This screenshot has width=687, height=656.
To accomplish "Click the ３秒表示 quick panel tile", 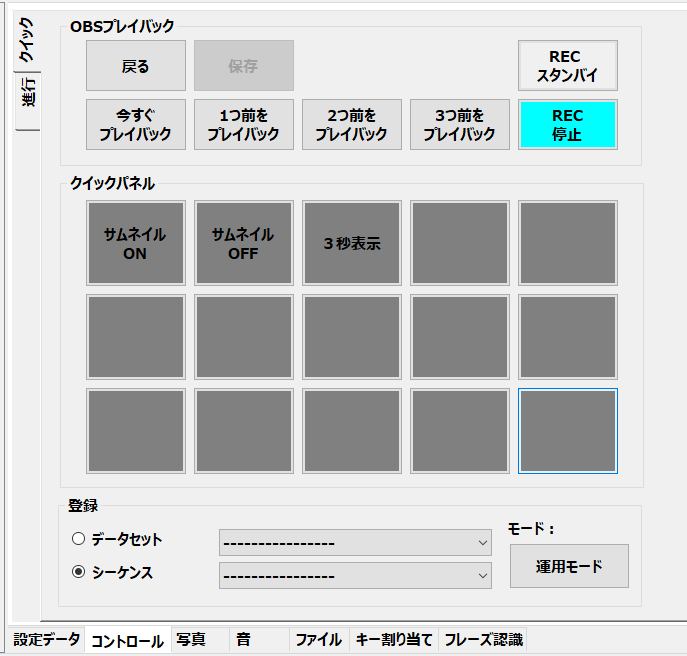I will coord(351,243).
